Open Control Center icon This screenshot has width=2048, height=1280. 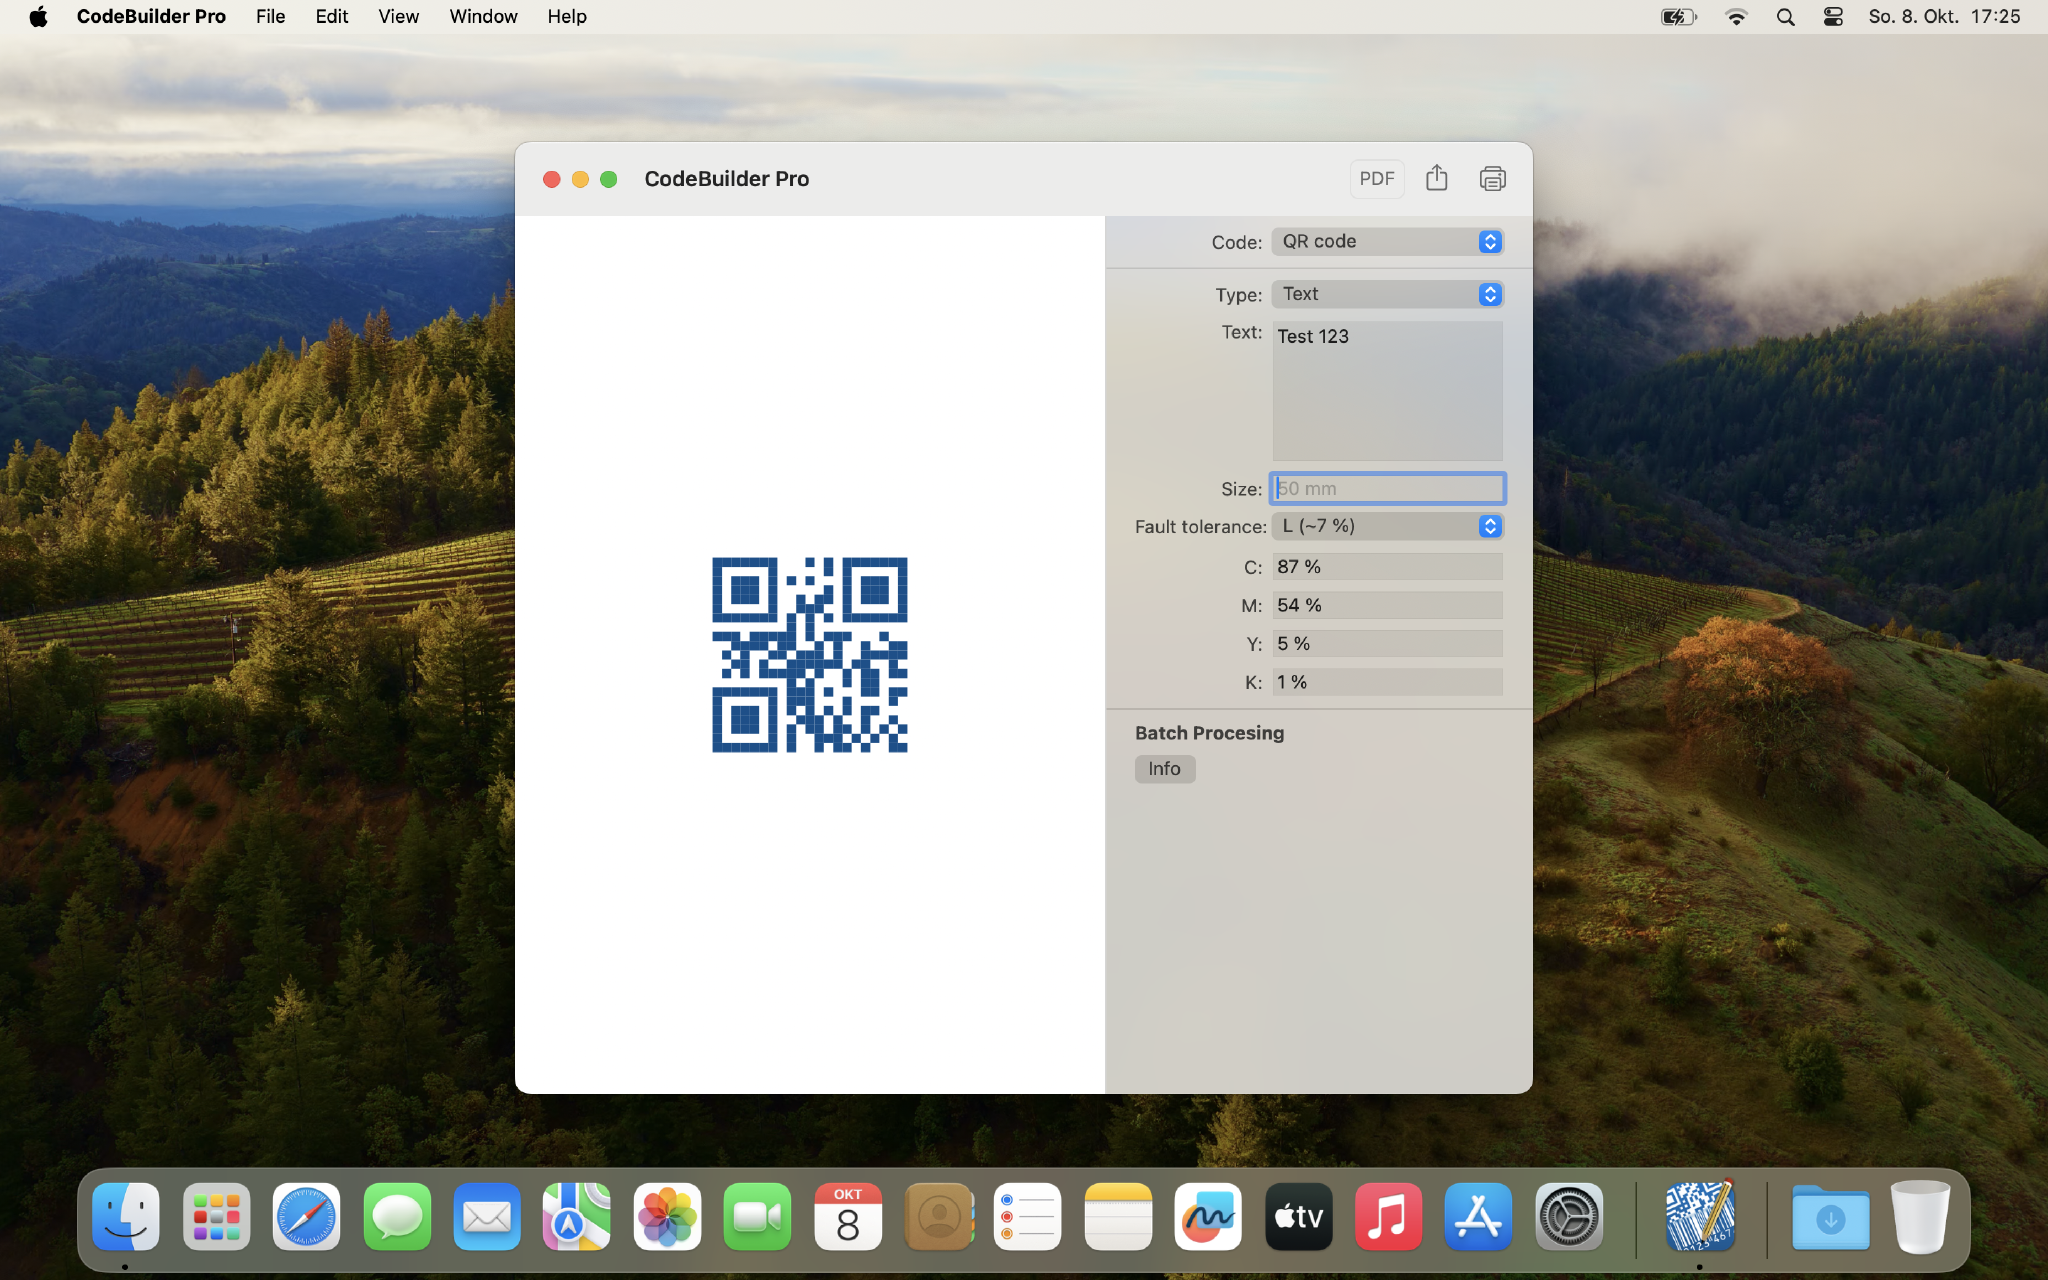(1833, 17)
